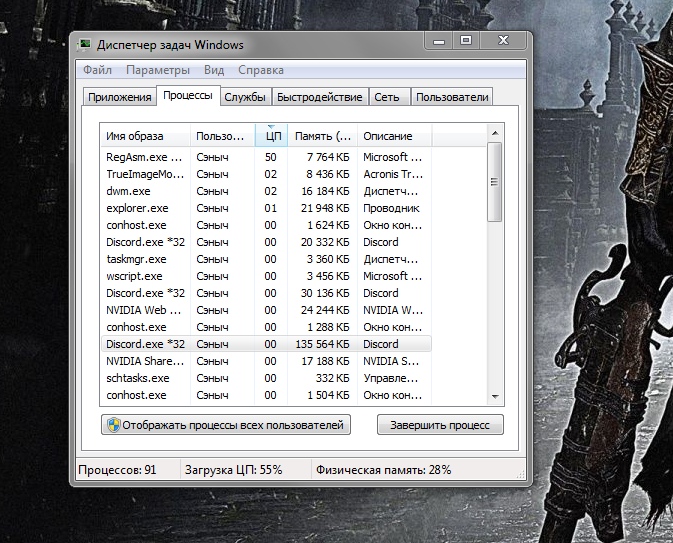Screen dimensions: 673x543
Task: Click the UAC shield icon on the show-all-users button
Action: point(113,425)
